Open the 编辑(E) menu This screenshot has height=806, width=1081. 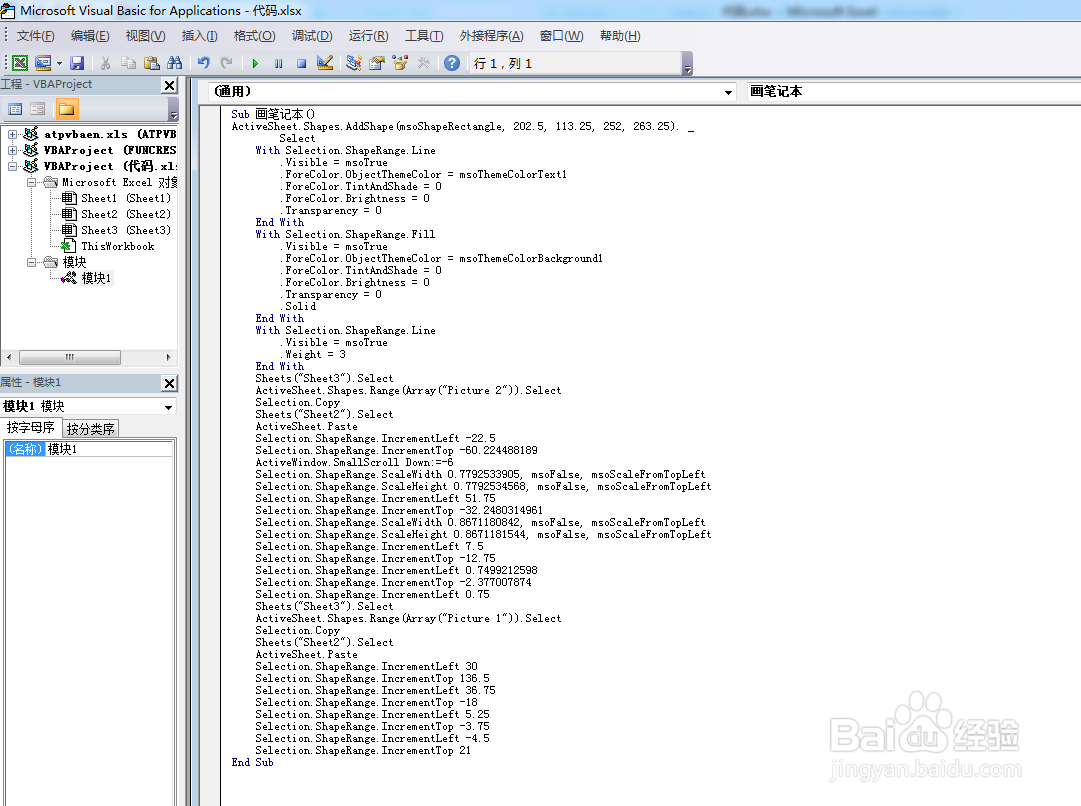(x=90, y=36)
